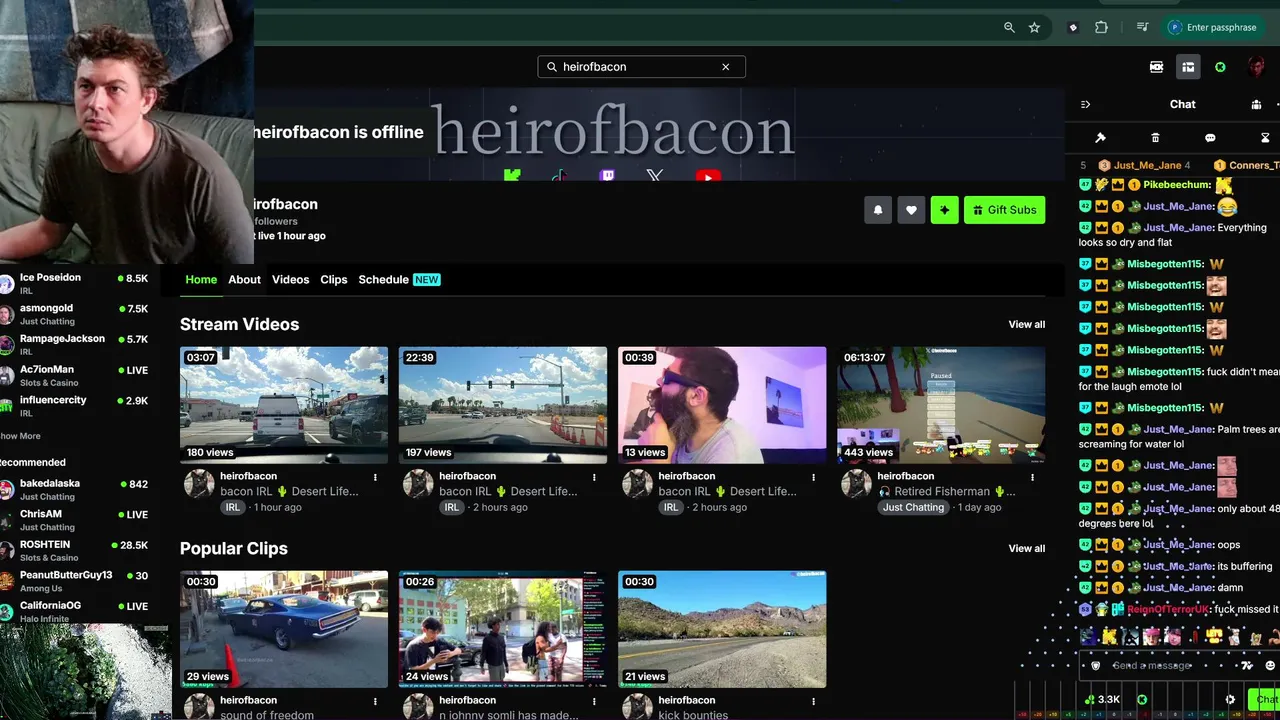Click the highlighted dashboard icon in Kick header
This screenshot has width=1280, height=720.
(1188, 67)
